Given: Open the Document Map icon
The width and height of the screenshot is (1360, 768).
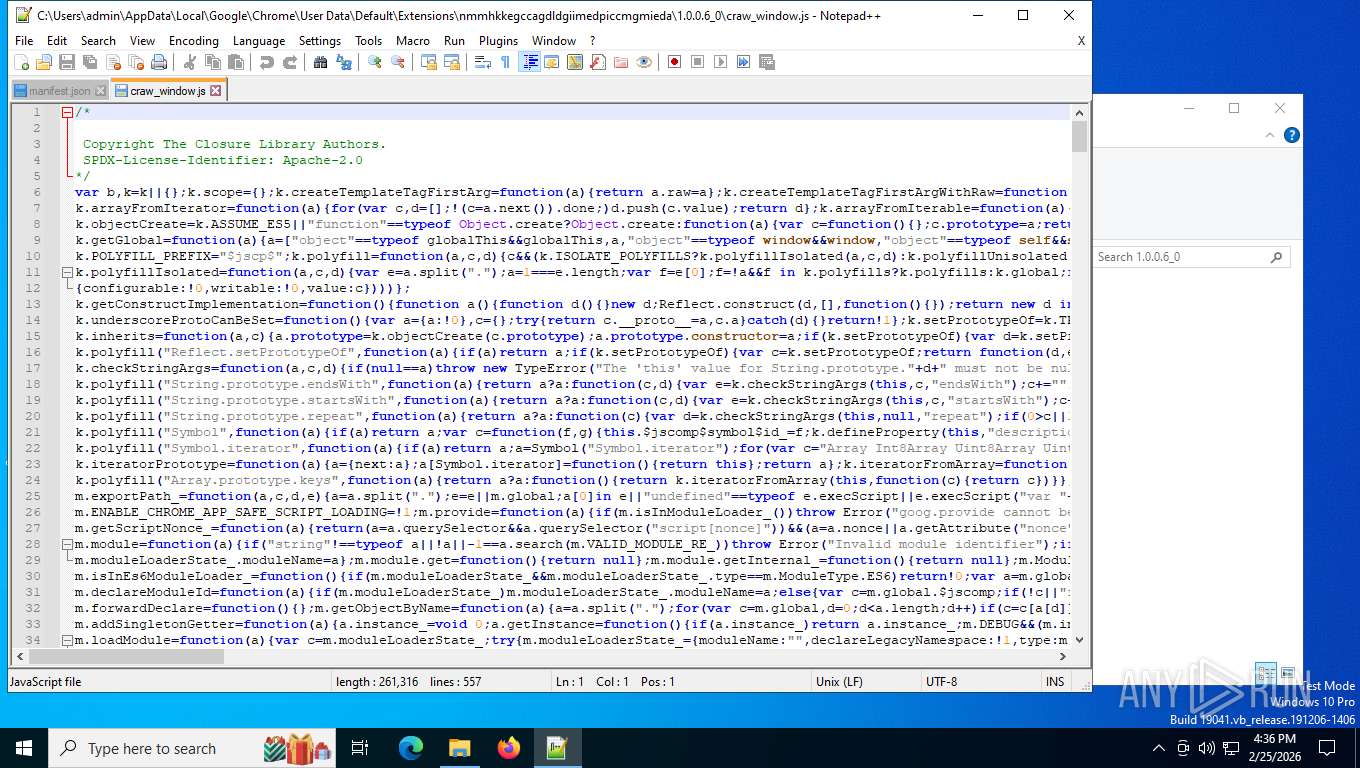Looking at the screenshot, I should point(575,62).
